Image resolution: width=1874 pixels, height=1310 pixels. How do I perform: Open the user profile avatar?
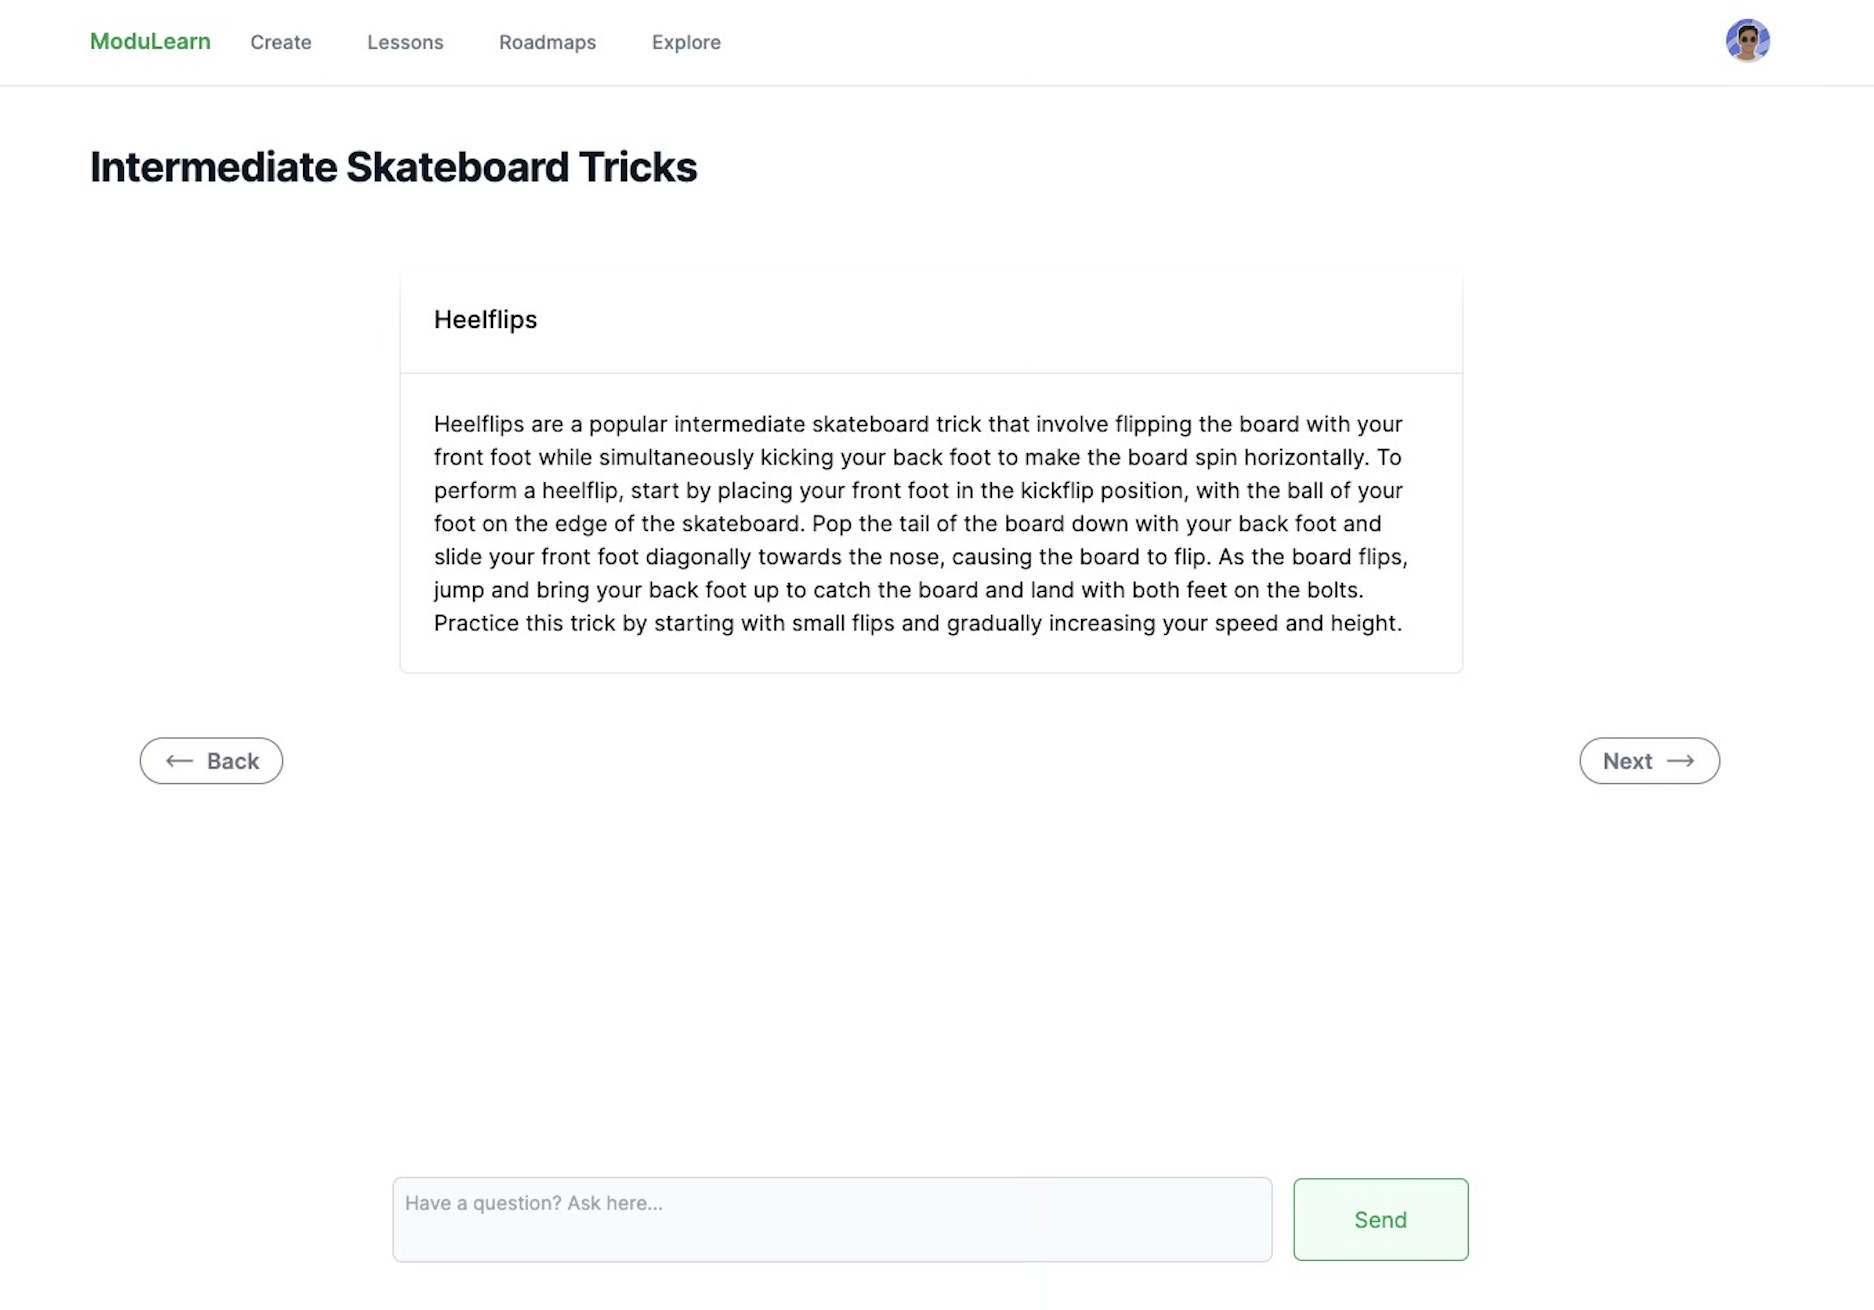tap(1747, 41)
